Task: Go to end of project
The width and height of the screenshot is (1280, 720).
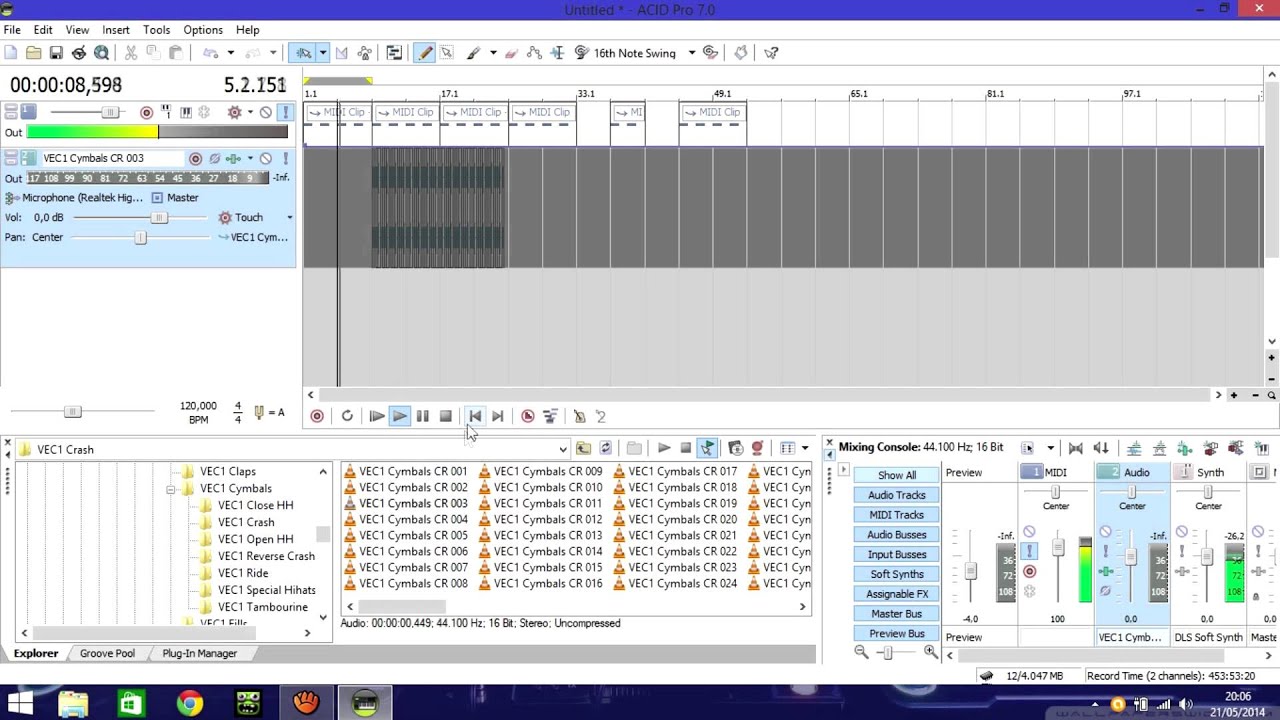Action: pyautogui.click(x=498, y=416)
